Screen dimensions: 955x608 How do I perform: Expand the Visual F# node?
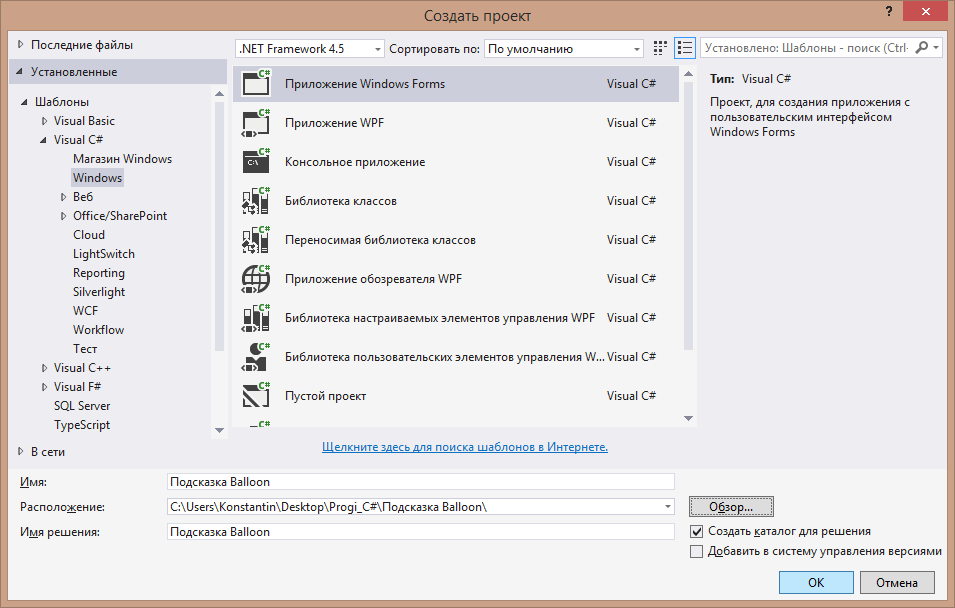click(44, 387)
